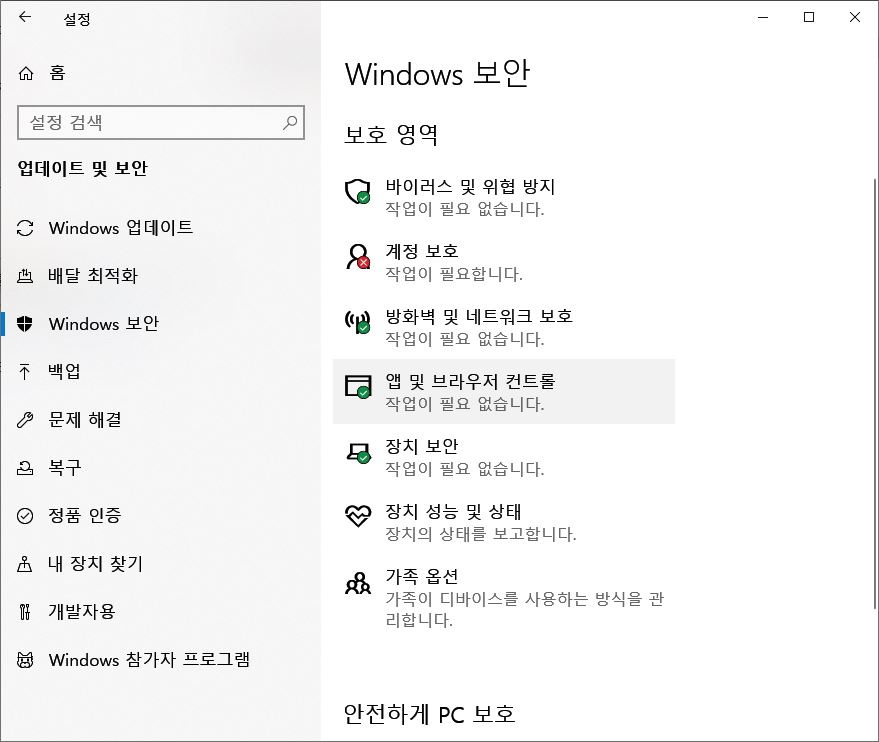The image size is (879, 742).
Task: Click the home icon next to 홈
Action: tap(26, 73)
